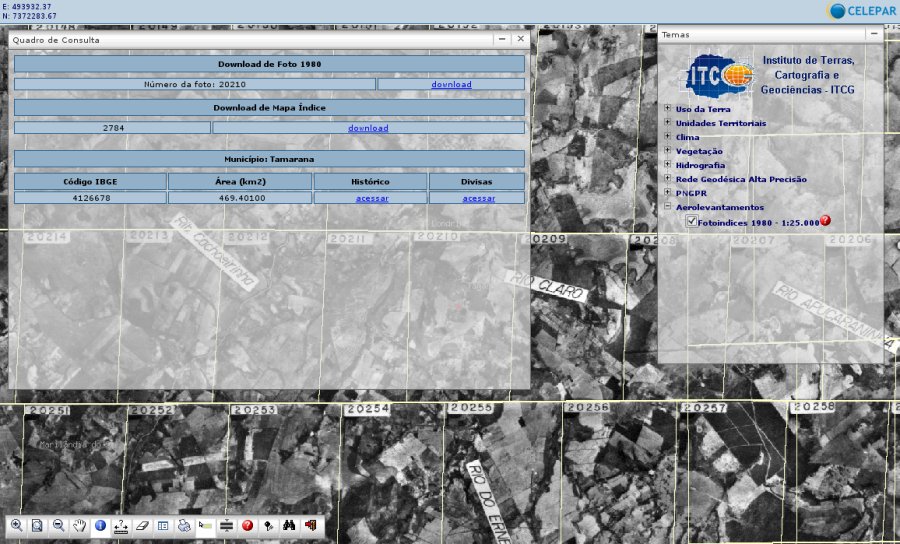The width and height of the screenshot is (900, 544).
Task: Click the binoculars search tool
Action: (289, 525)
